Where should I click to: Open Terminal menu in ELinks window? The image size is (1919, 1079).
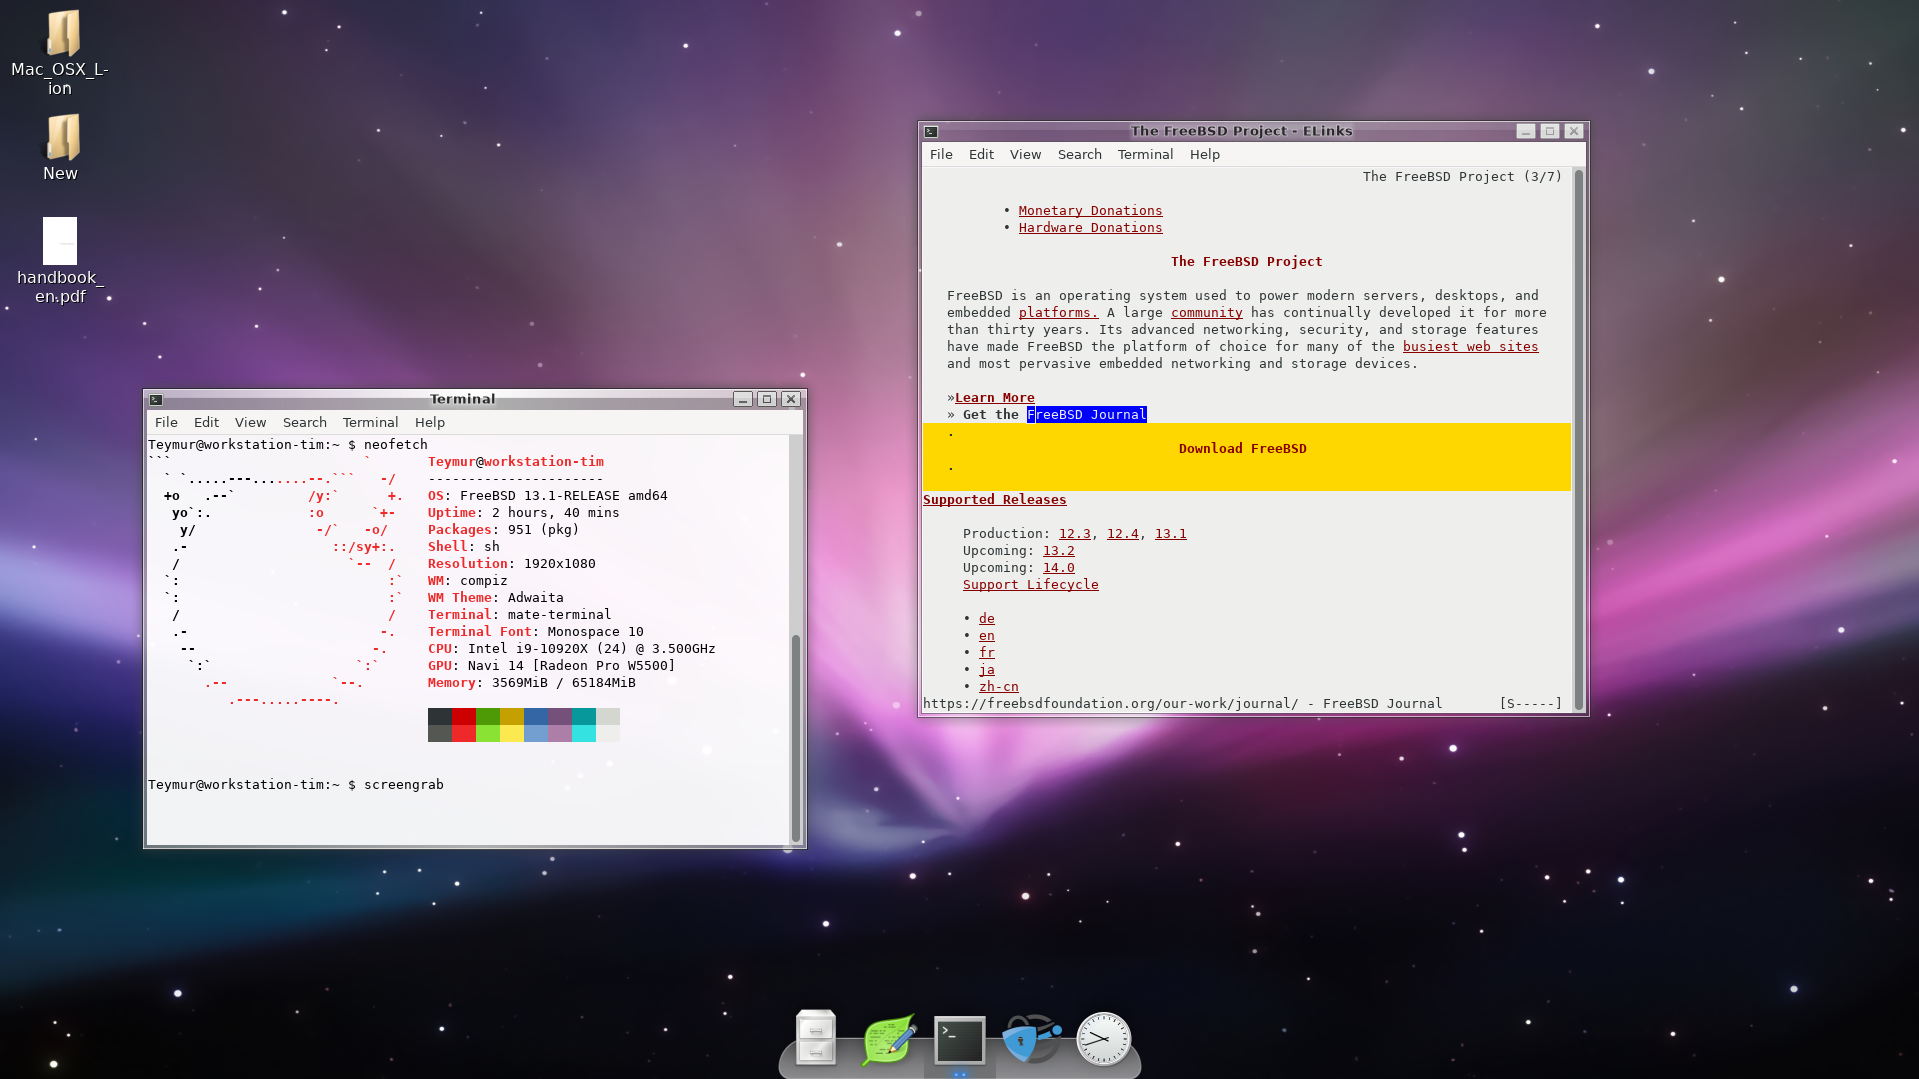pyautogui.click(x=1145, y=154)
